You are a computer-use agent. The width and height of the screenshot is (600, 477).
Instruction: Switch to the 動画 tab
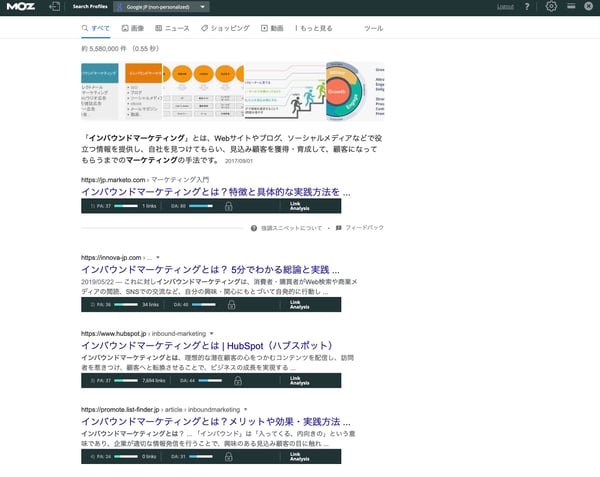click(x=272, y=28)
